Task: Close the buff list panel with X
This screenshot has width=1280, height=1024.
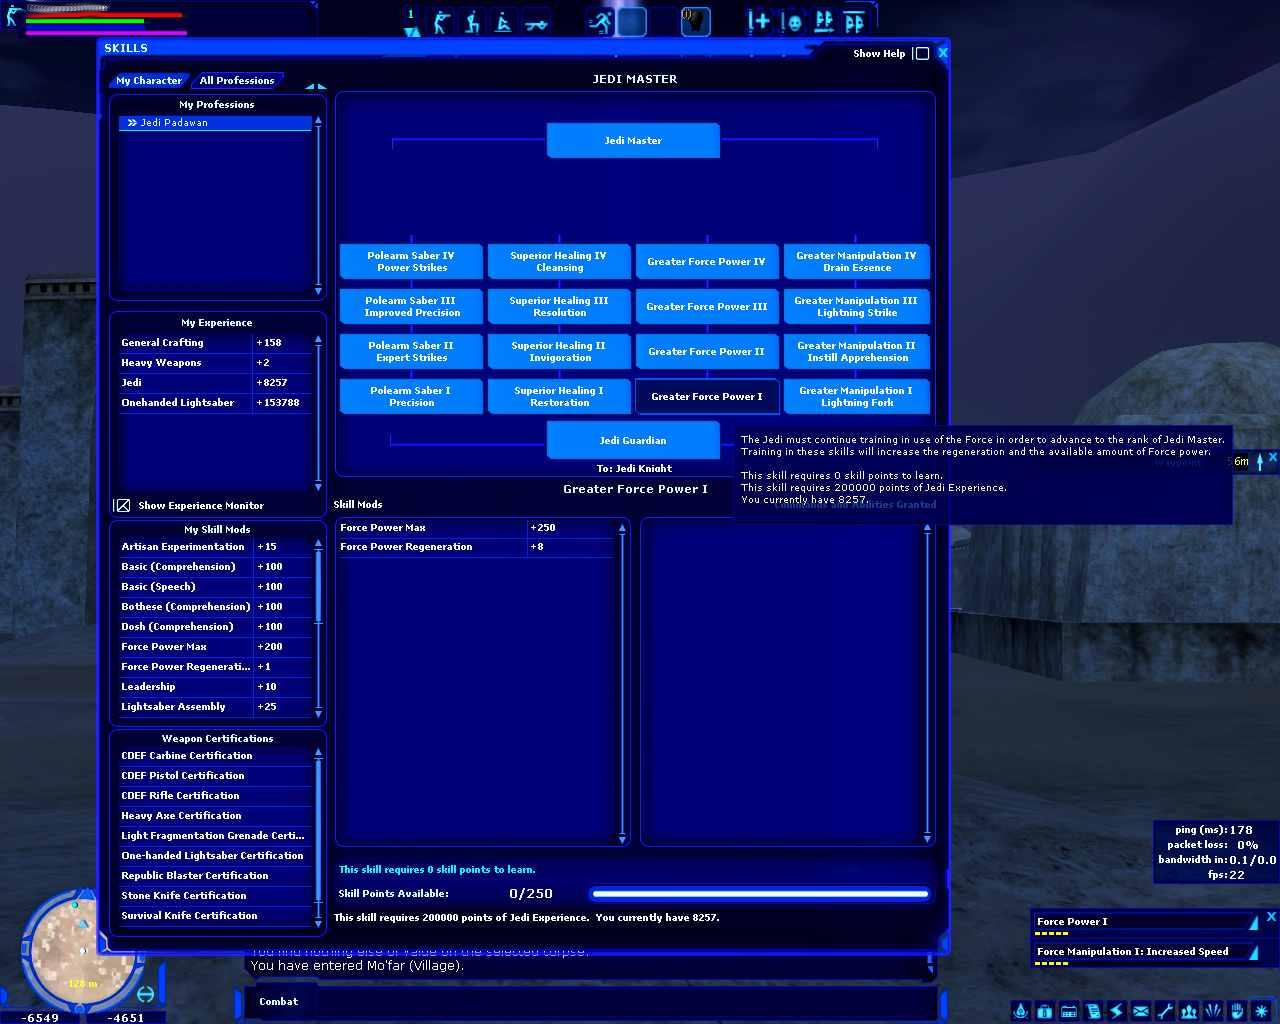Action: tap(1271, 917)
